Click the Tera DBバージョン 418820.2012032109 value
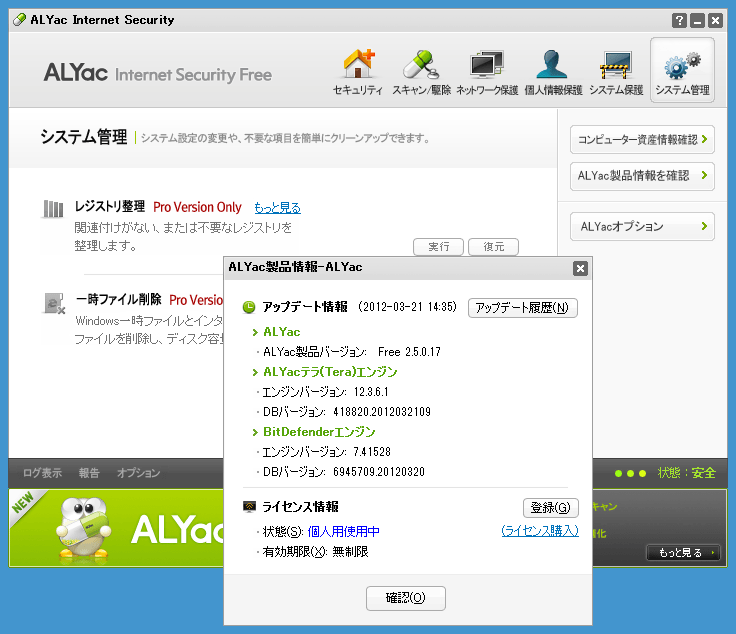 (382, 412)
